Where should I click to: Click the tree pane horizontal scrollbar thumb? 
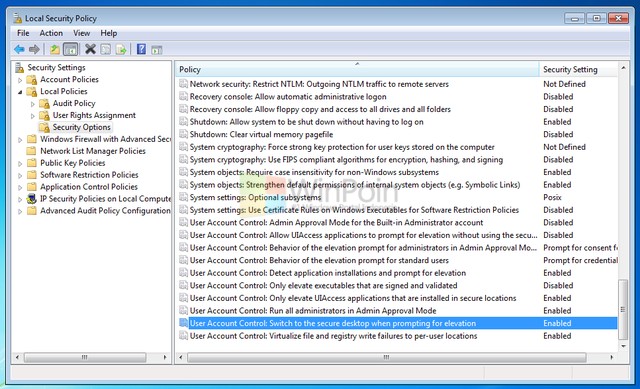point(85,357)
